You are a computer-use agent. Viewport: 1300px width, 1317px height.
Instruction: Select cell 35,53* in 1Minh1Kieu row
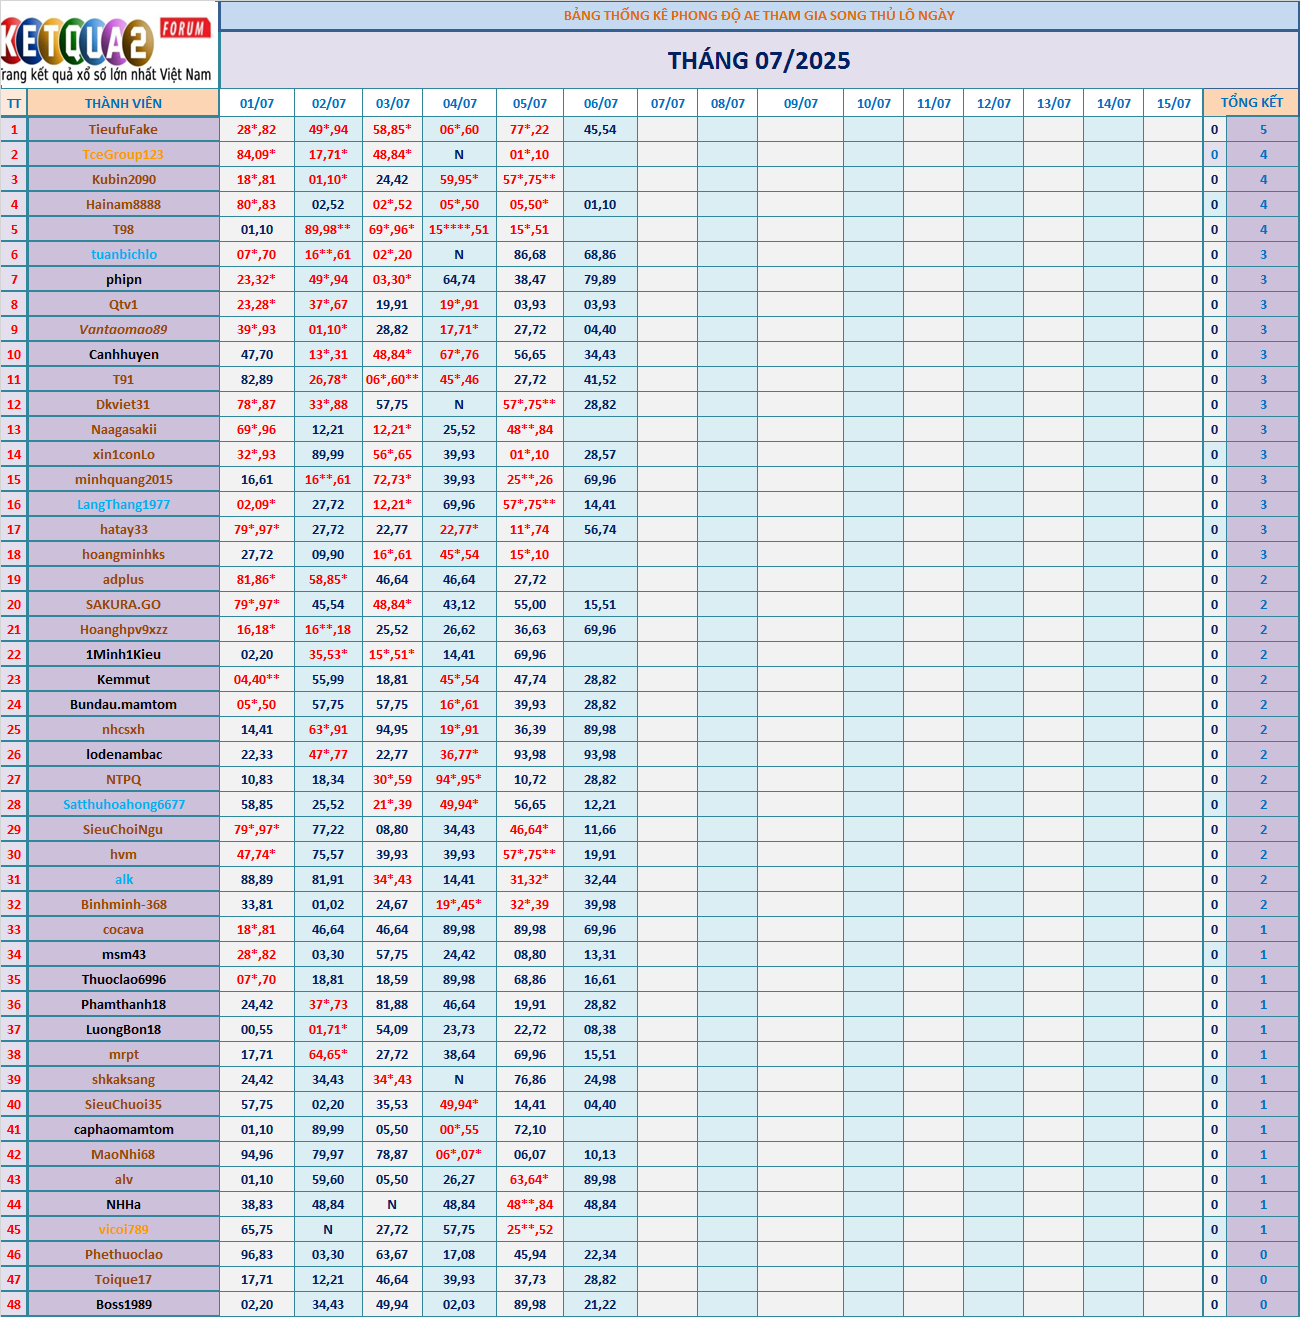coord(328,654)
